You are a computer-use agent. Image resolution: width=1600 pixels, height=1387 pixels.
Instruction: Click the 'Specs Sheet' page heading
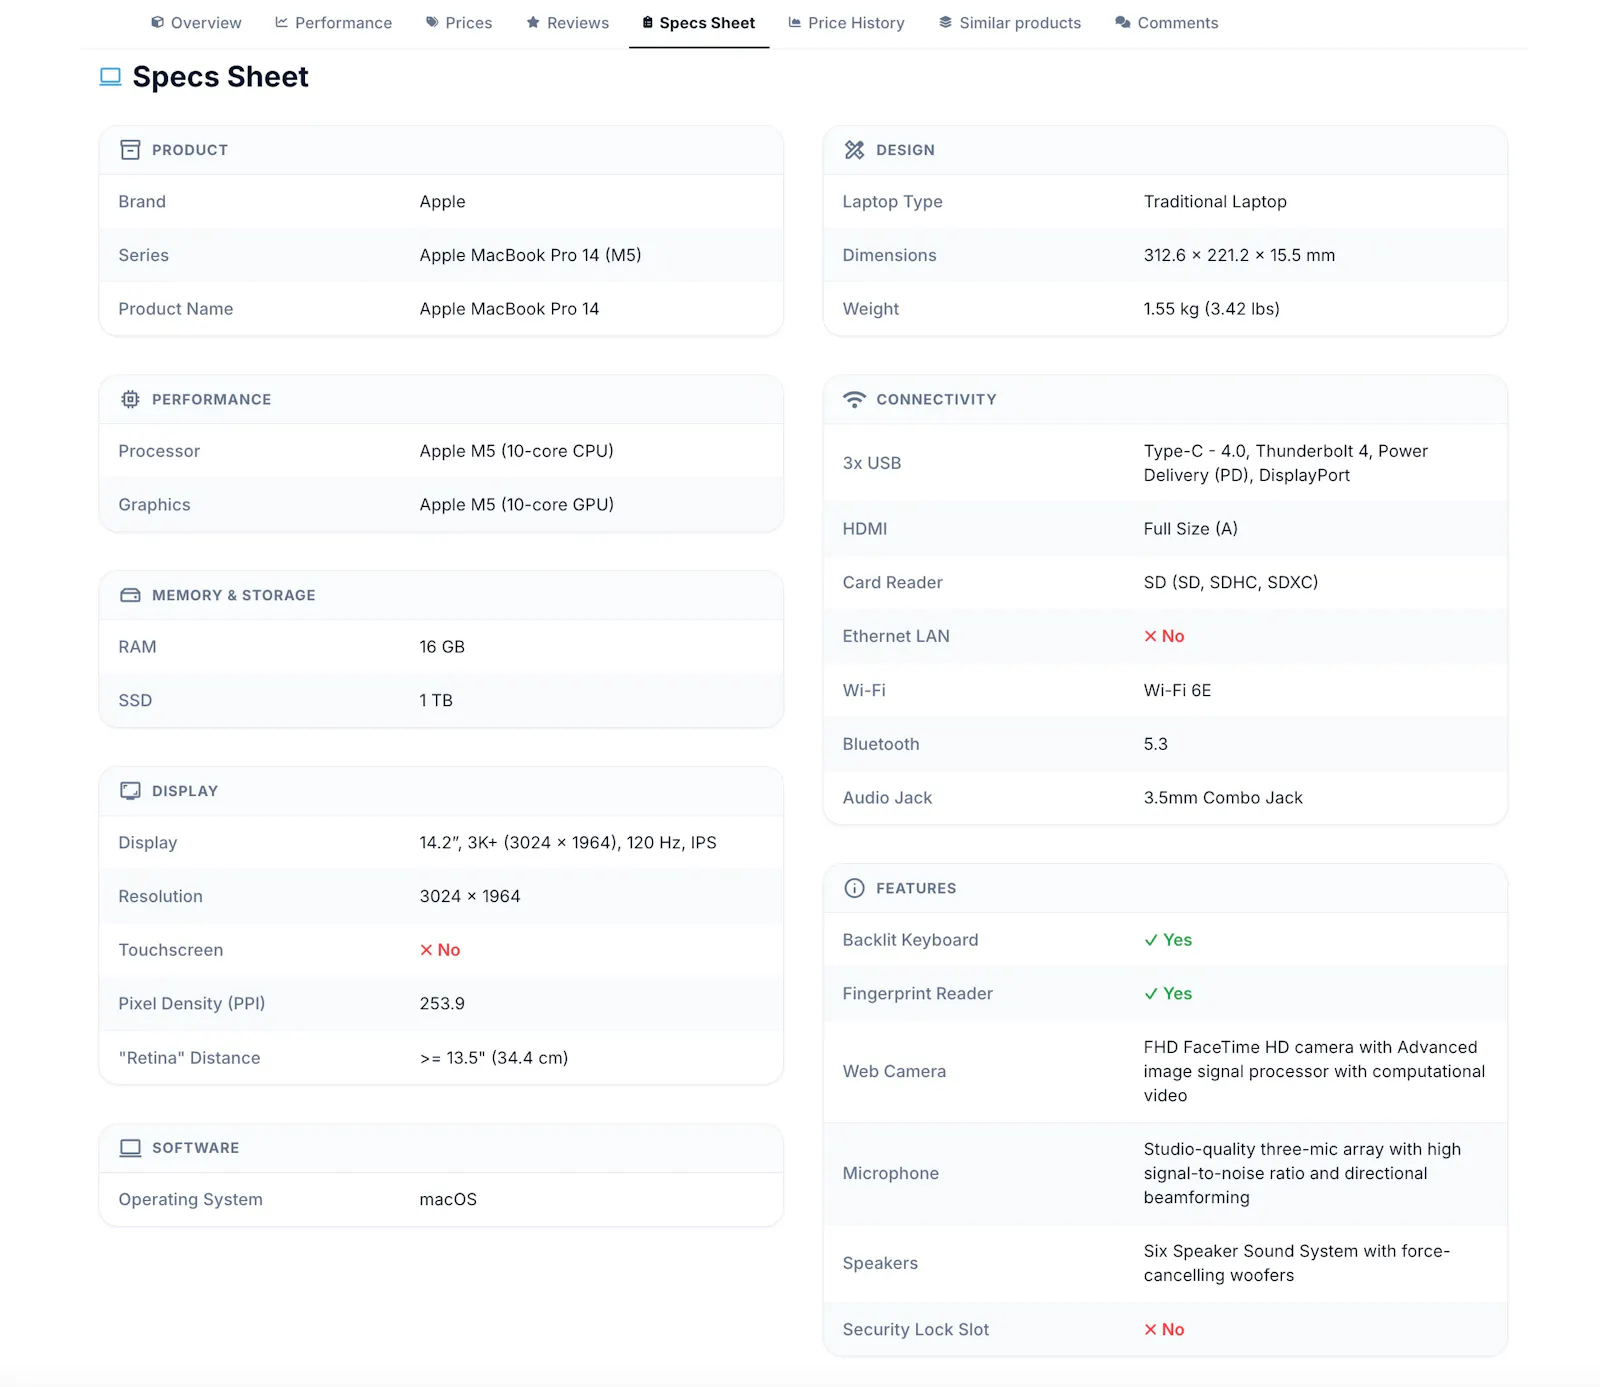[220, 77]
